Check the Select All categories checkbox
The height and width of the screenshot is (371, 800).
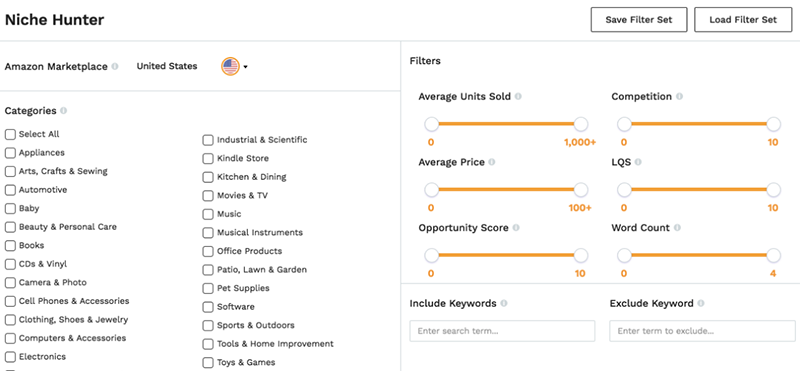[x=10, y=134]
